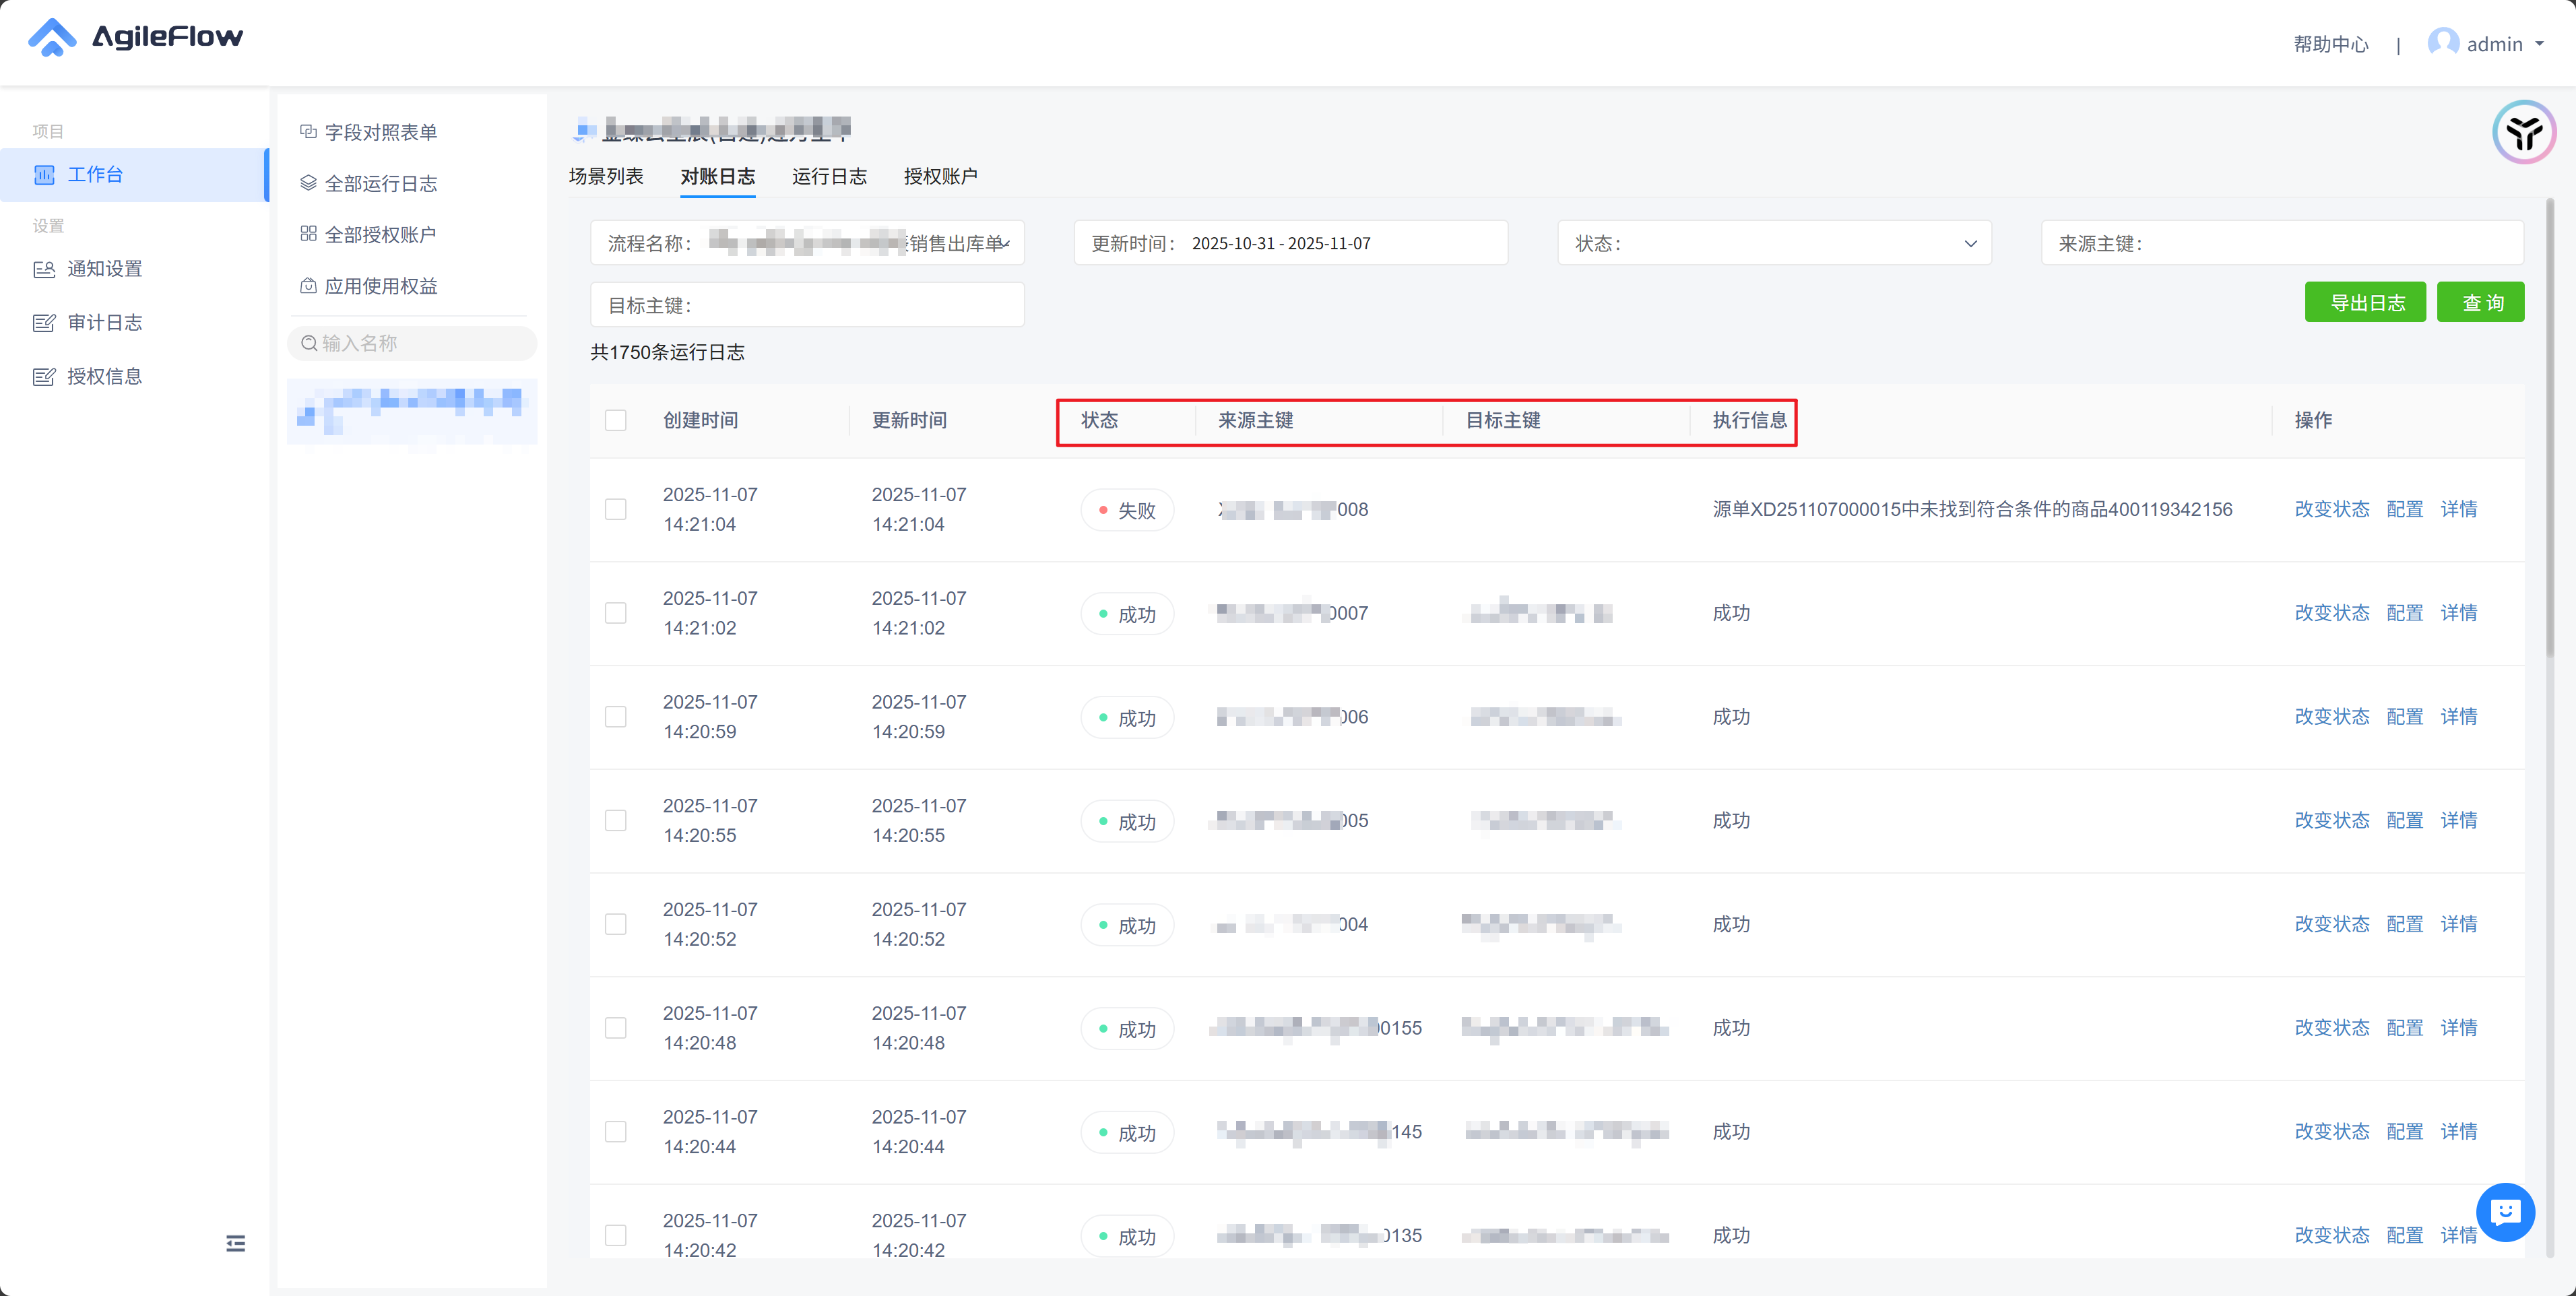The image size is (2576, 1296).
Task: Switch to the 运行日志 tab
Action: [829, 176]
